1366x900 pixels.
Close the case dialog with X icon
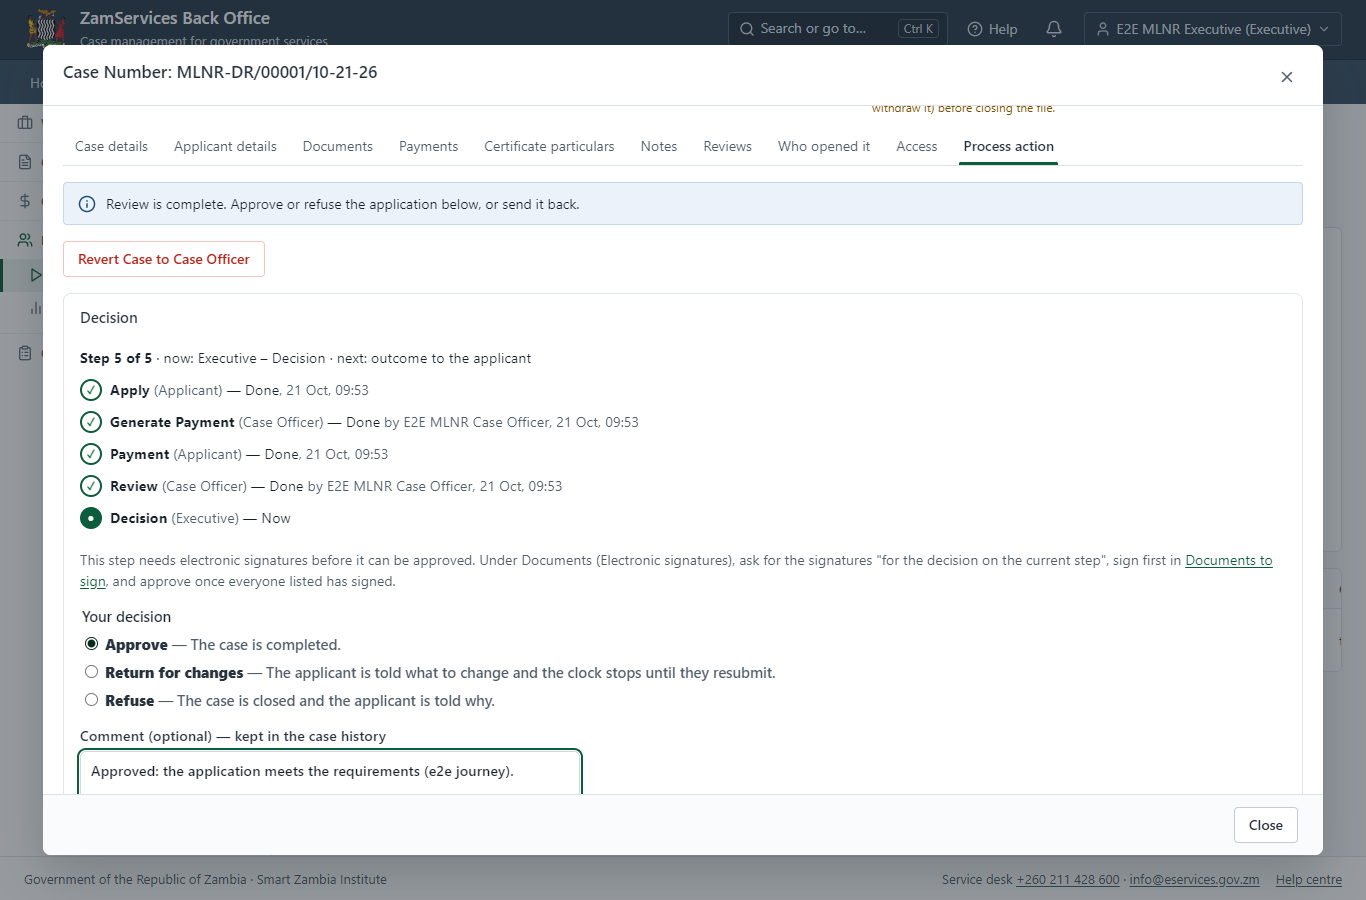1287,77
